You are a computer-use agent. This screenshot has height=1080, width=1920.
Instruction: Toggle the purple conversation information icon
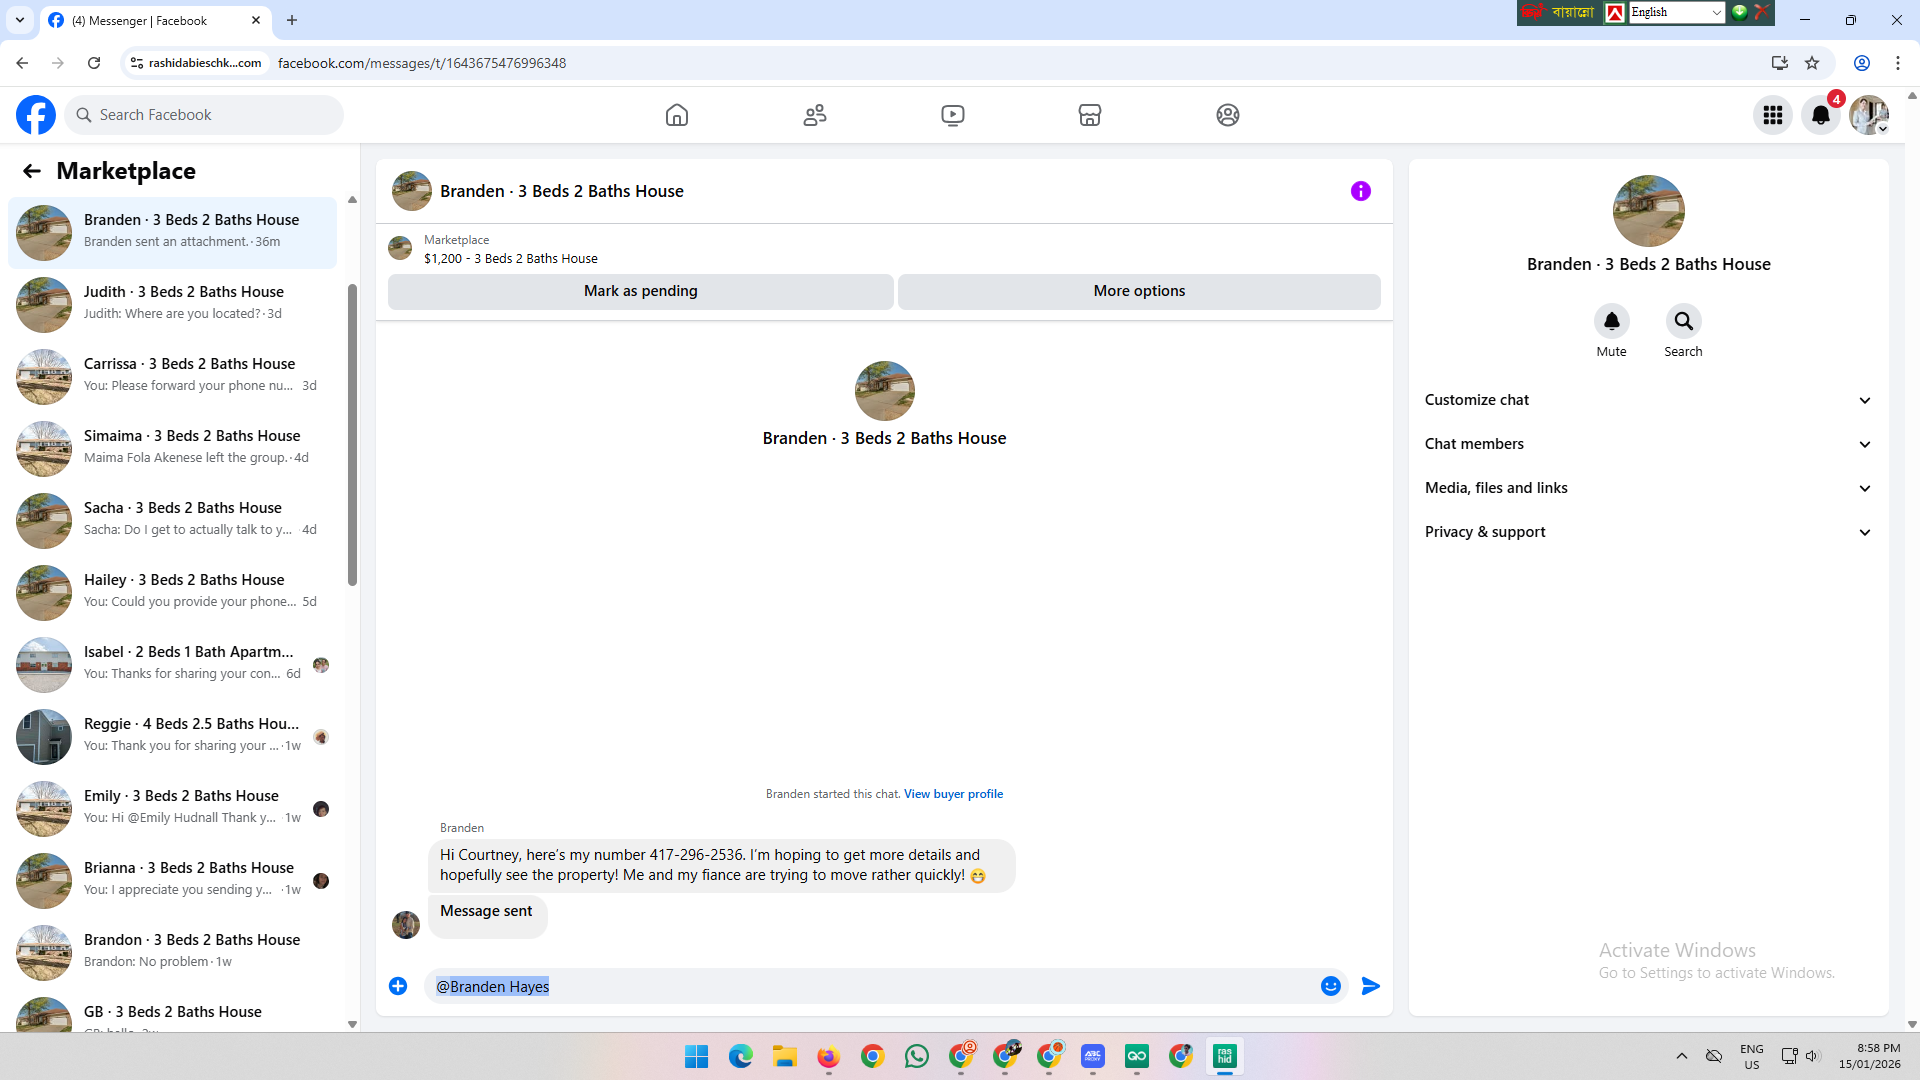click(1360, 191)
